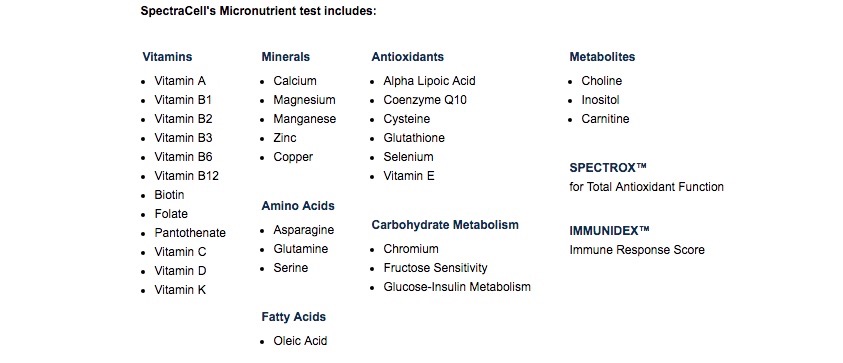Click the Pantothenate list item
The image size is (843, 363).
point(190,233)
